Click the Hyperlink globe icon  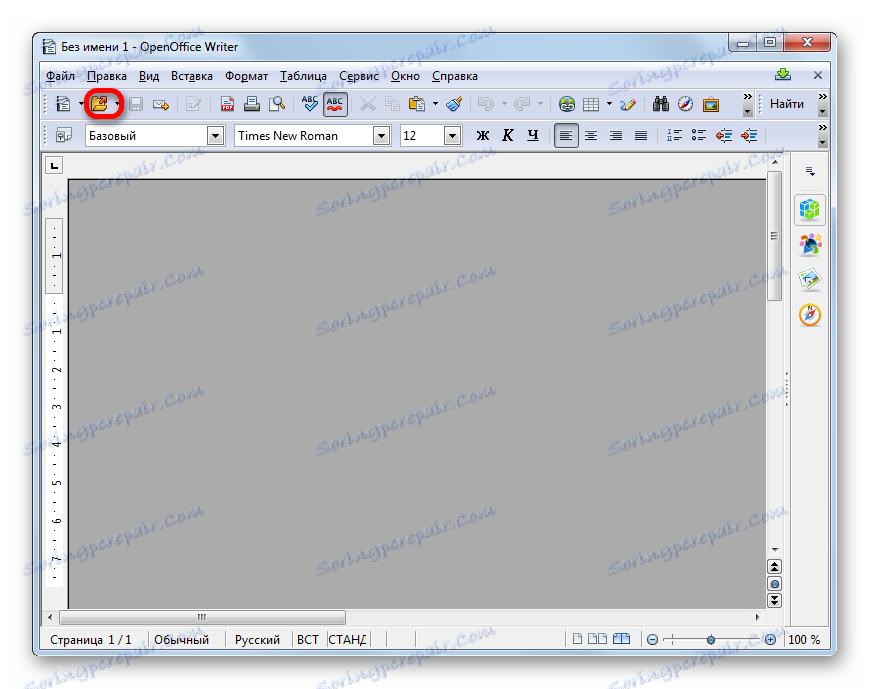pyautogui.click(x=566, y=104)
